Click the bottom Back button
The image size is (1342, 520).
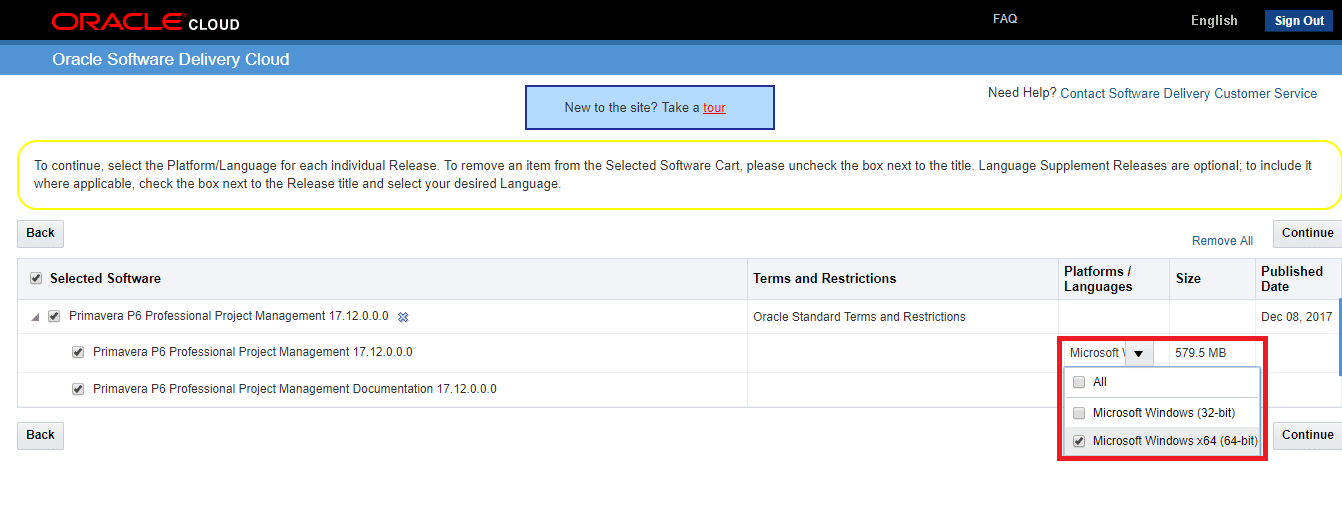point(41,435)
